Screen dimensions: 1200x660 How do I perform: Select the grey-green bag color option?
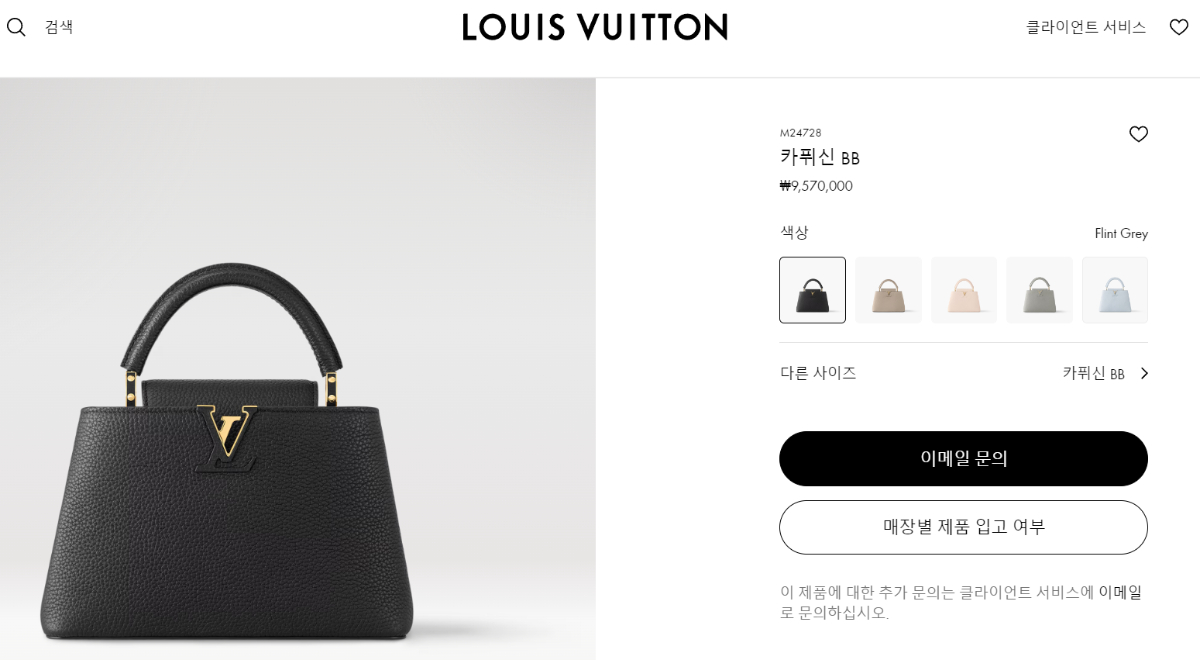click(x=1040, y=290)
